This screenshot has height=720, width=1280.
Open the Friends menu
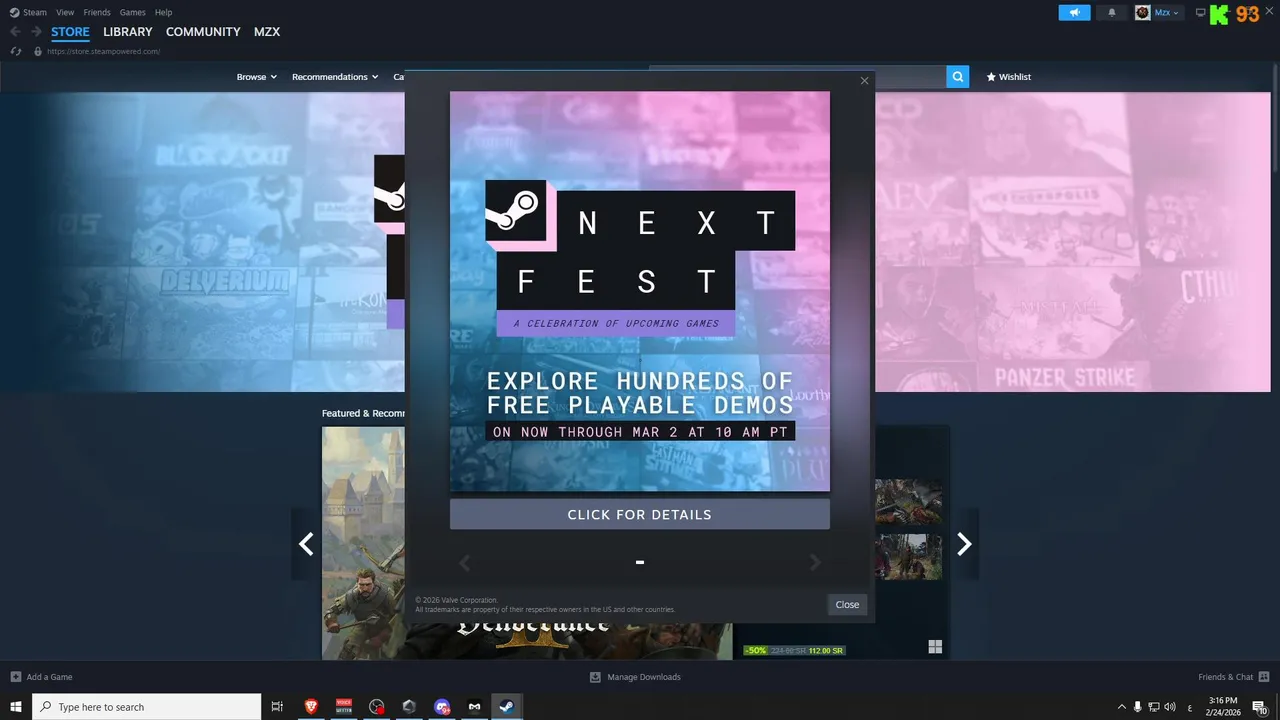(97, 12)
